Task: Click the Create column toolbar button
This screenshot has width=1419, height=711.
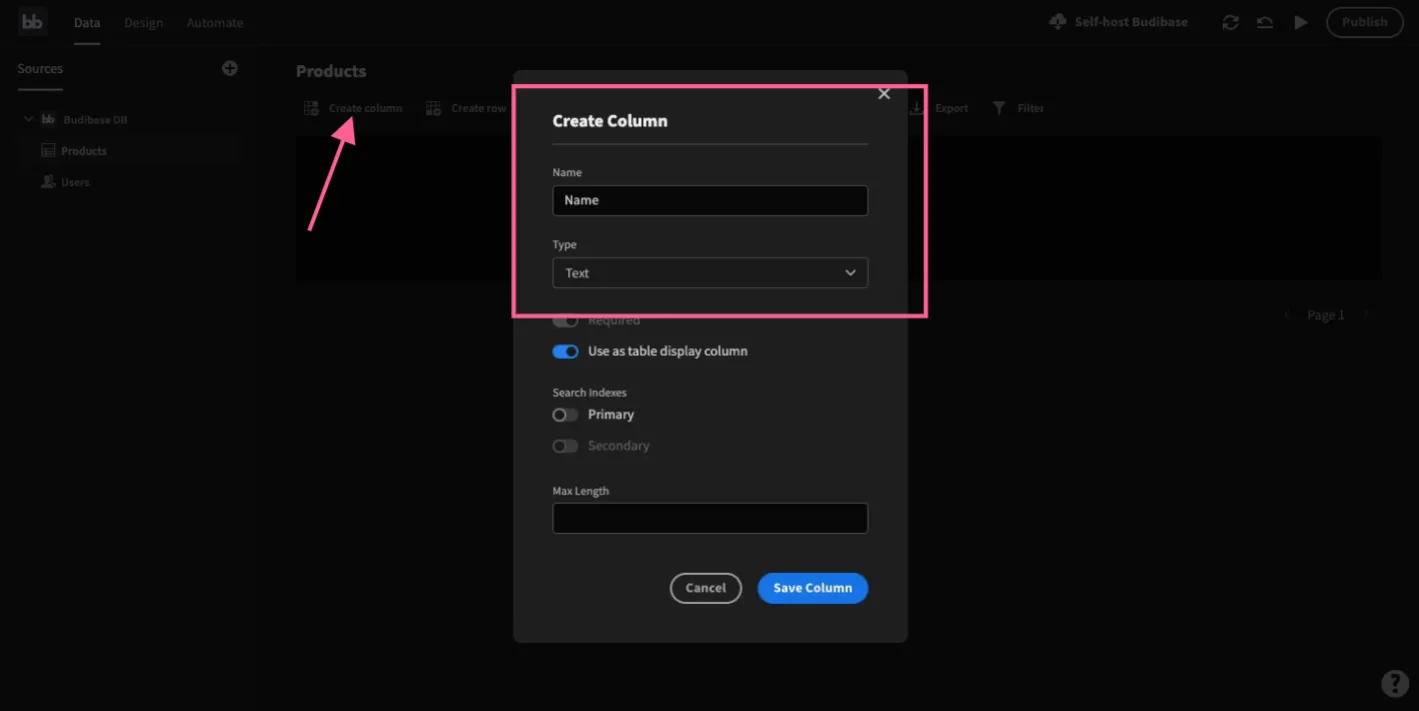Action: (x=353, y=108)
